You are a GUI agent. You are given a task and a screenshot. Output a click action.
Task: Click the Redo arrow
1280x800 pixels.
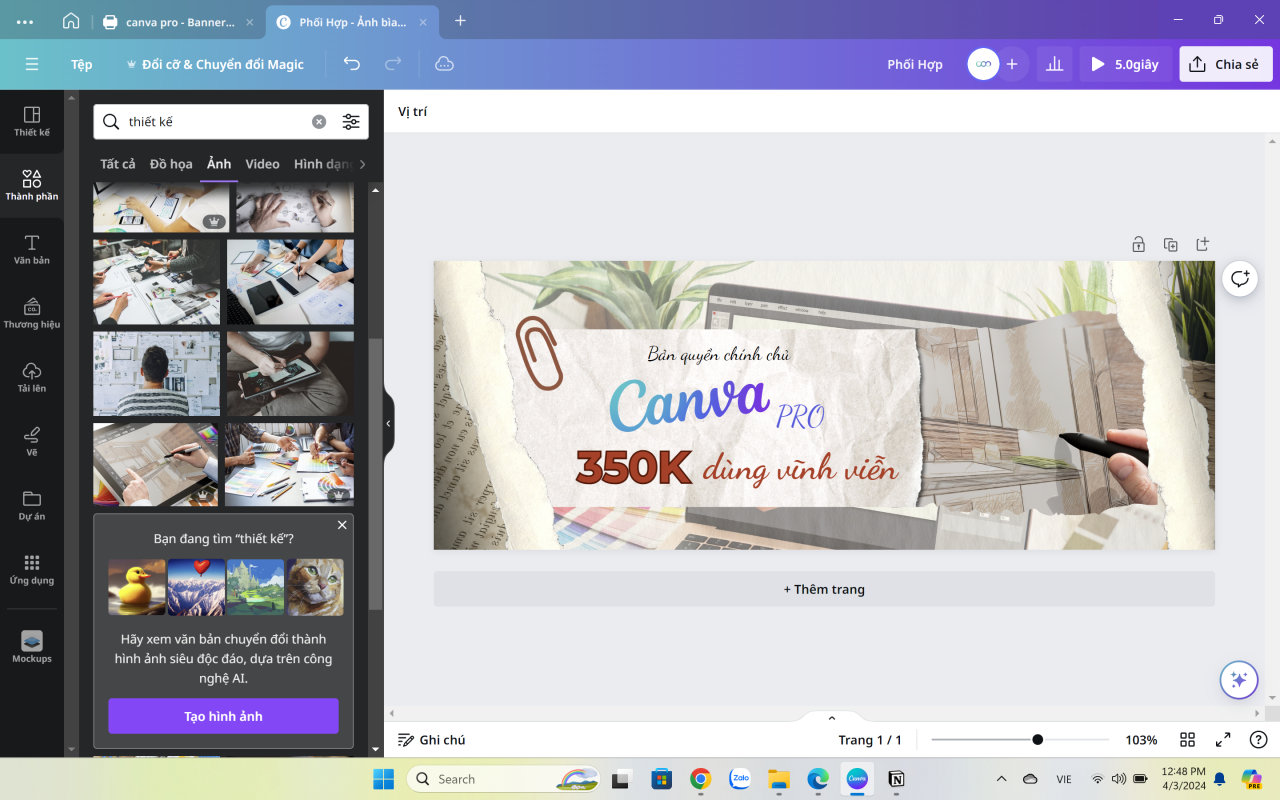(x=393, y=64)
